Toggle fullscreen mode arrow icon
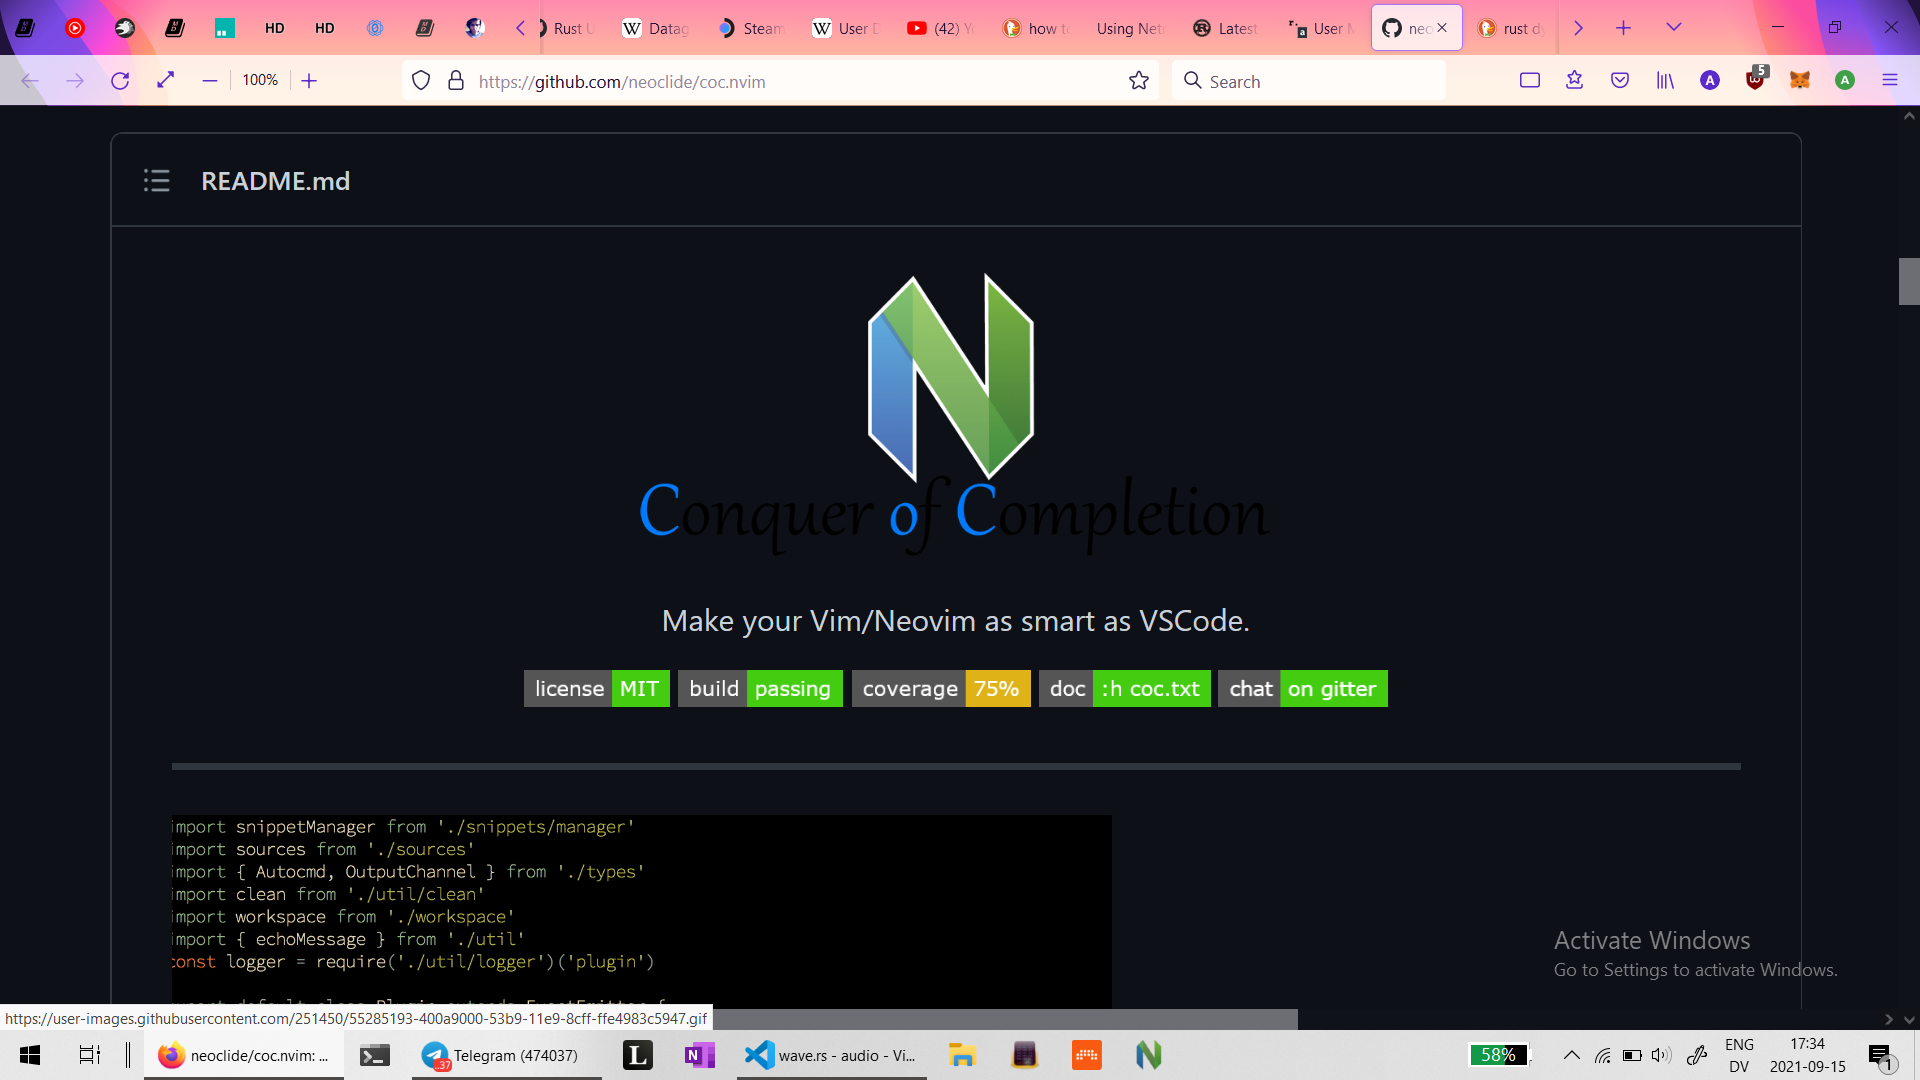This screenshot has height=1080, width=1920. (x=166, y=80)
